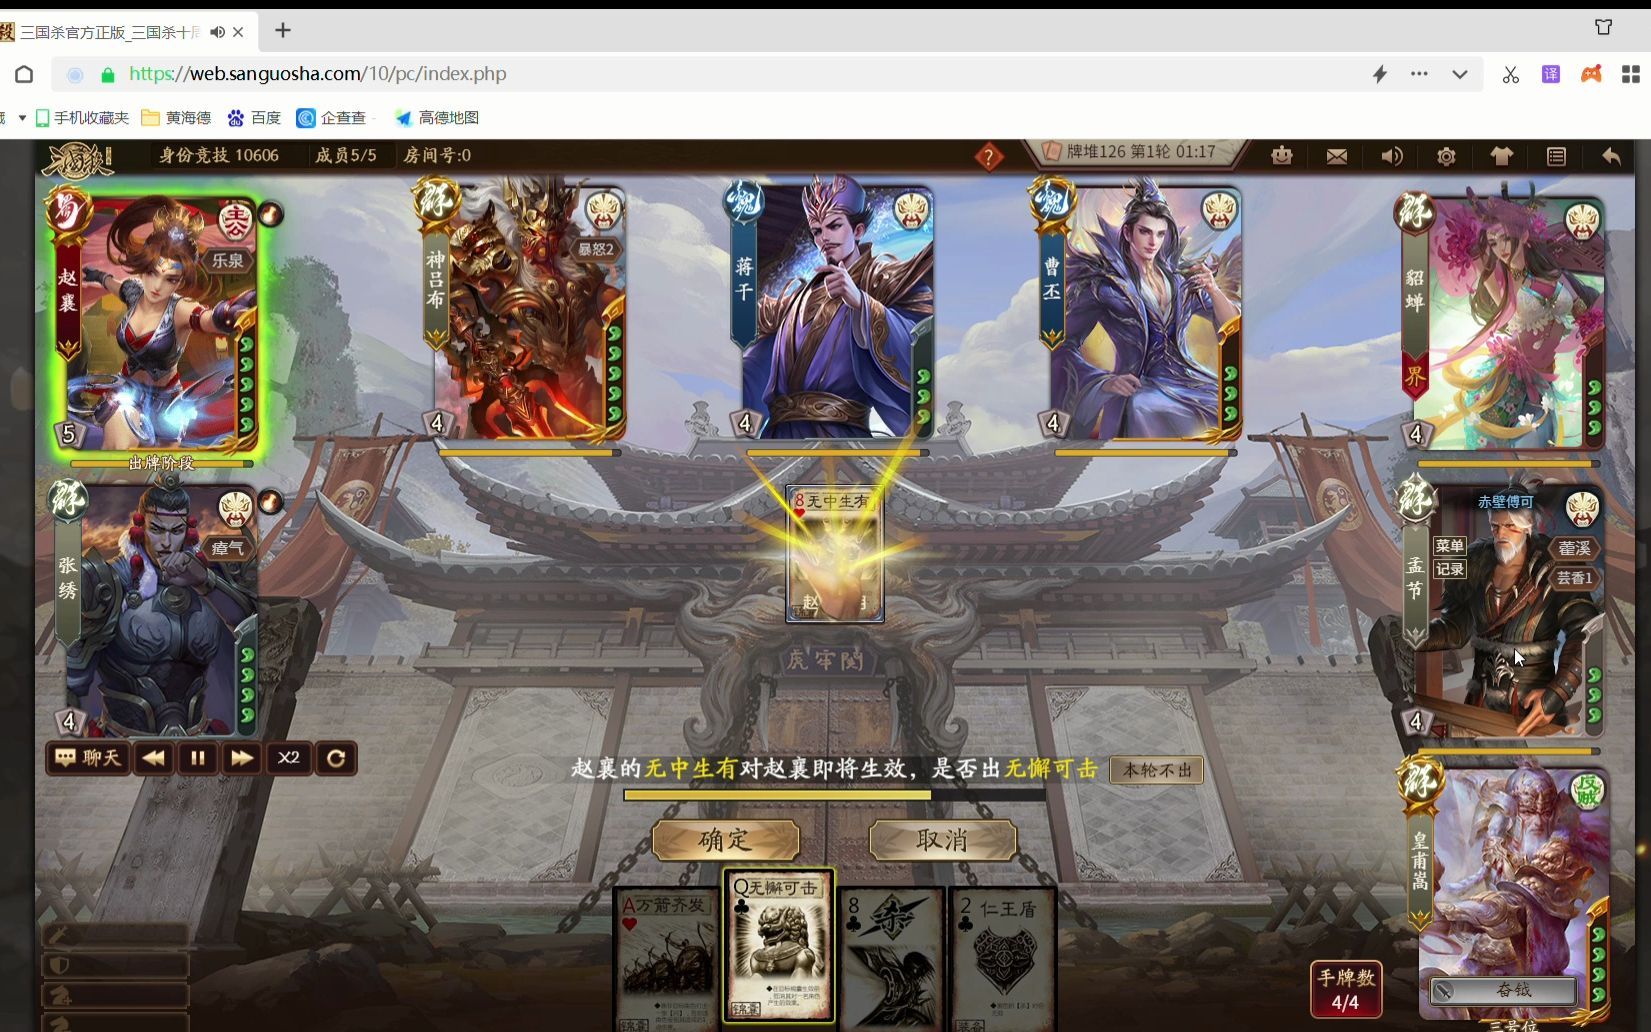Confirm with the 确定 button
Screen dimensions: 1651x1032
pos(726,840)
